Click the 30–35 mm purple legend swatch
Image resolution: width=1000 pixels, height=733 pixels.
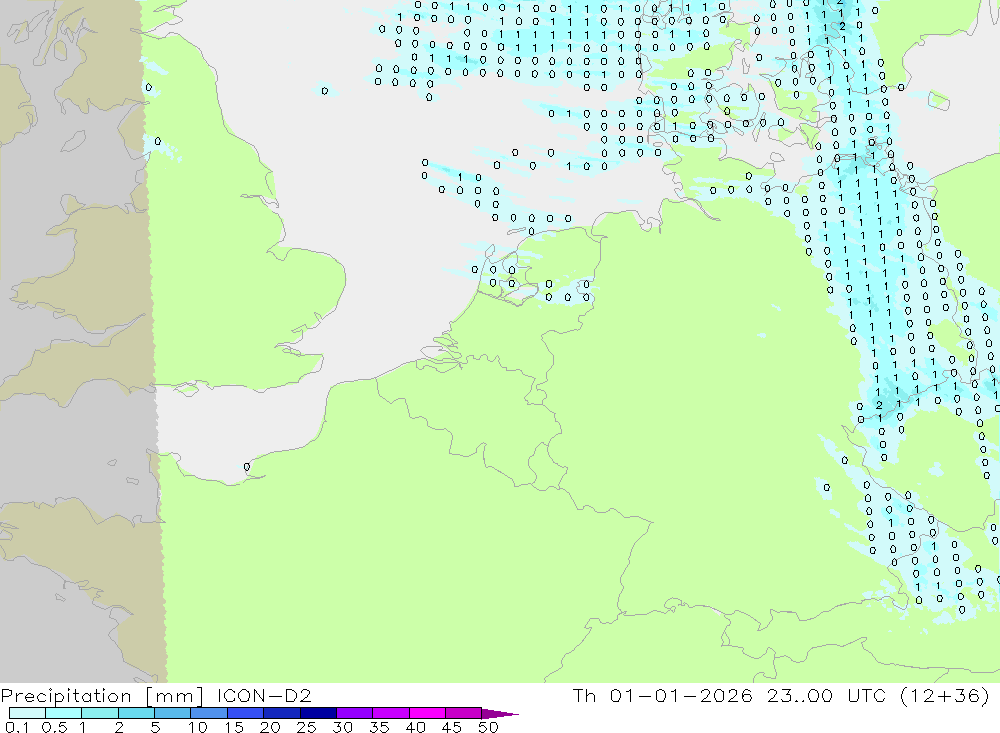[354, 713]
